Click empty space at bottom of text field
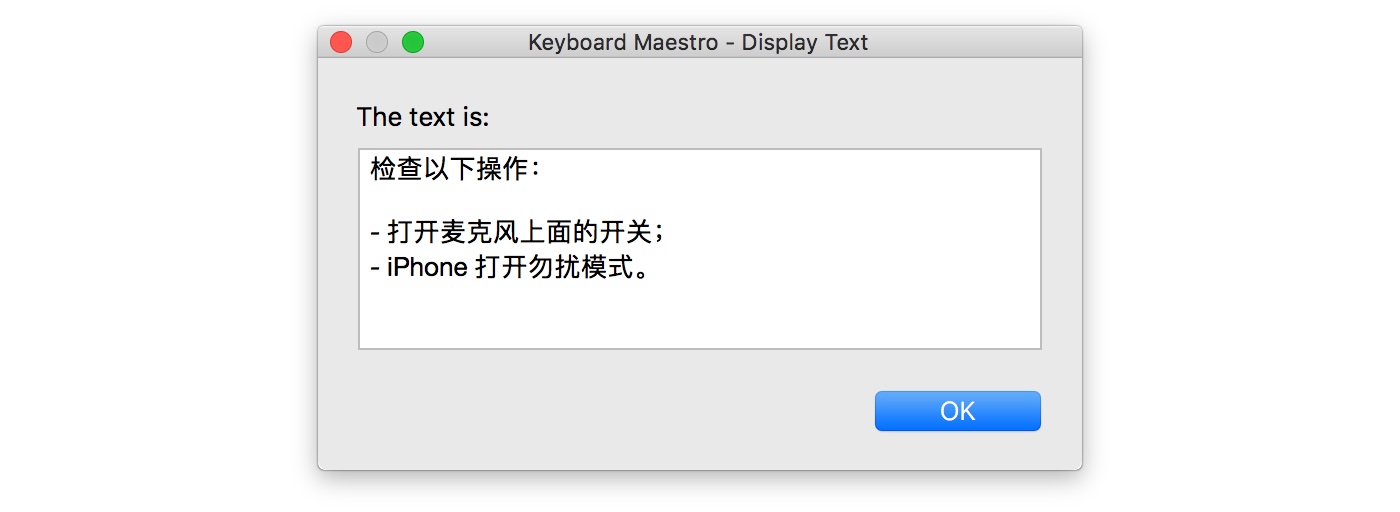The width and height of the screenshot is (1400, 512). 700,318
